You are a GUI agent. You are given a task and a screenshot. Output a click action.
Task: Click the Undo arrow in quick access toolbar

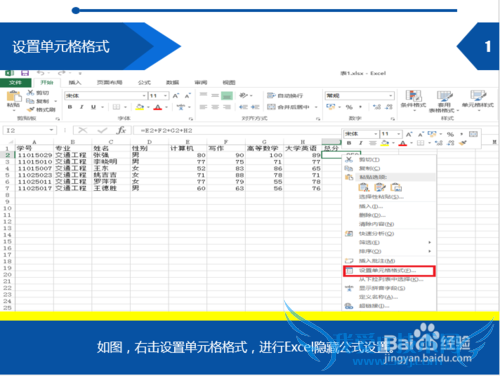point(40,73)
